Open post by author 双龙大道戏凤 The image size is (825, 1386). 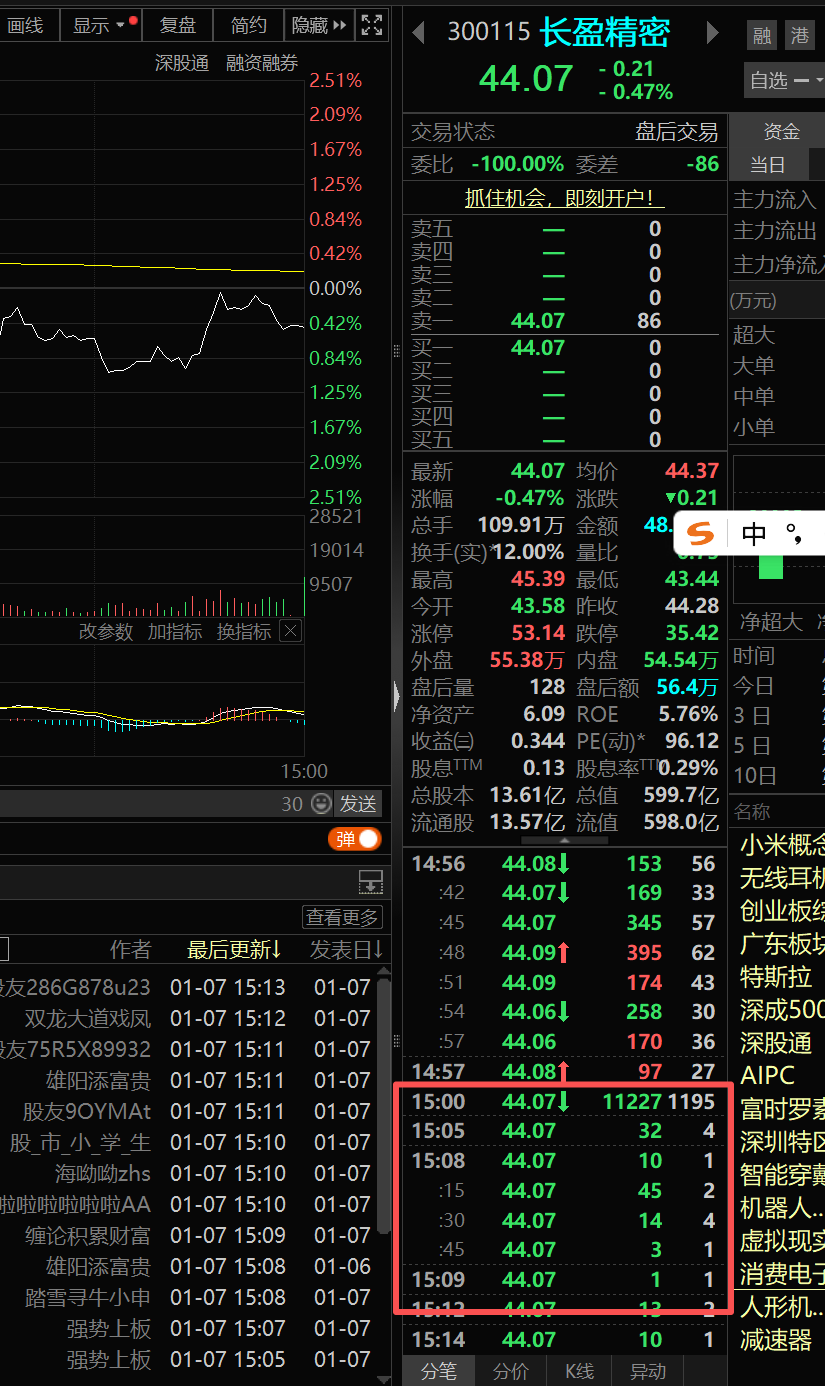(88, 1018)
